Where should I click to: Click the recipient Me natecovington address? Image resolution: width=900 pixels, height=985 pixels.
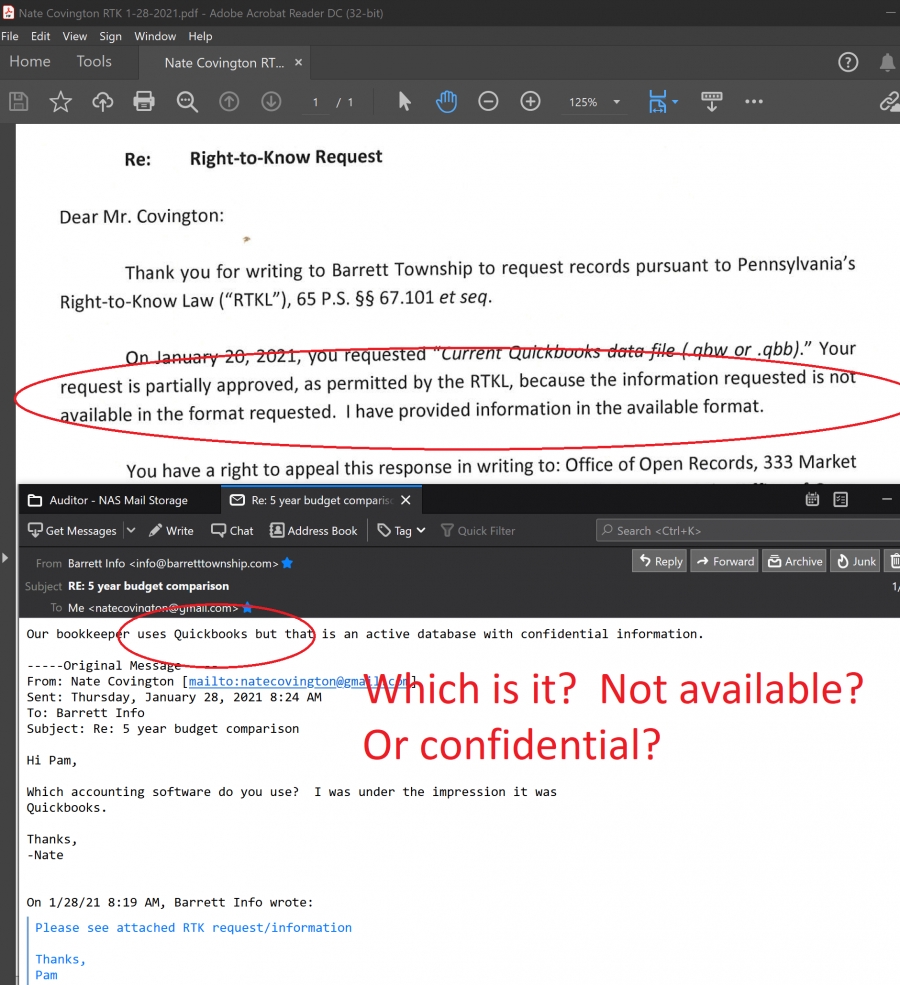coord(153,608)
